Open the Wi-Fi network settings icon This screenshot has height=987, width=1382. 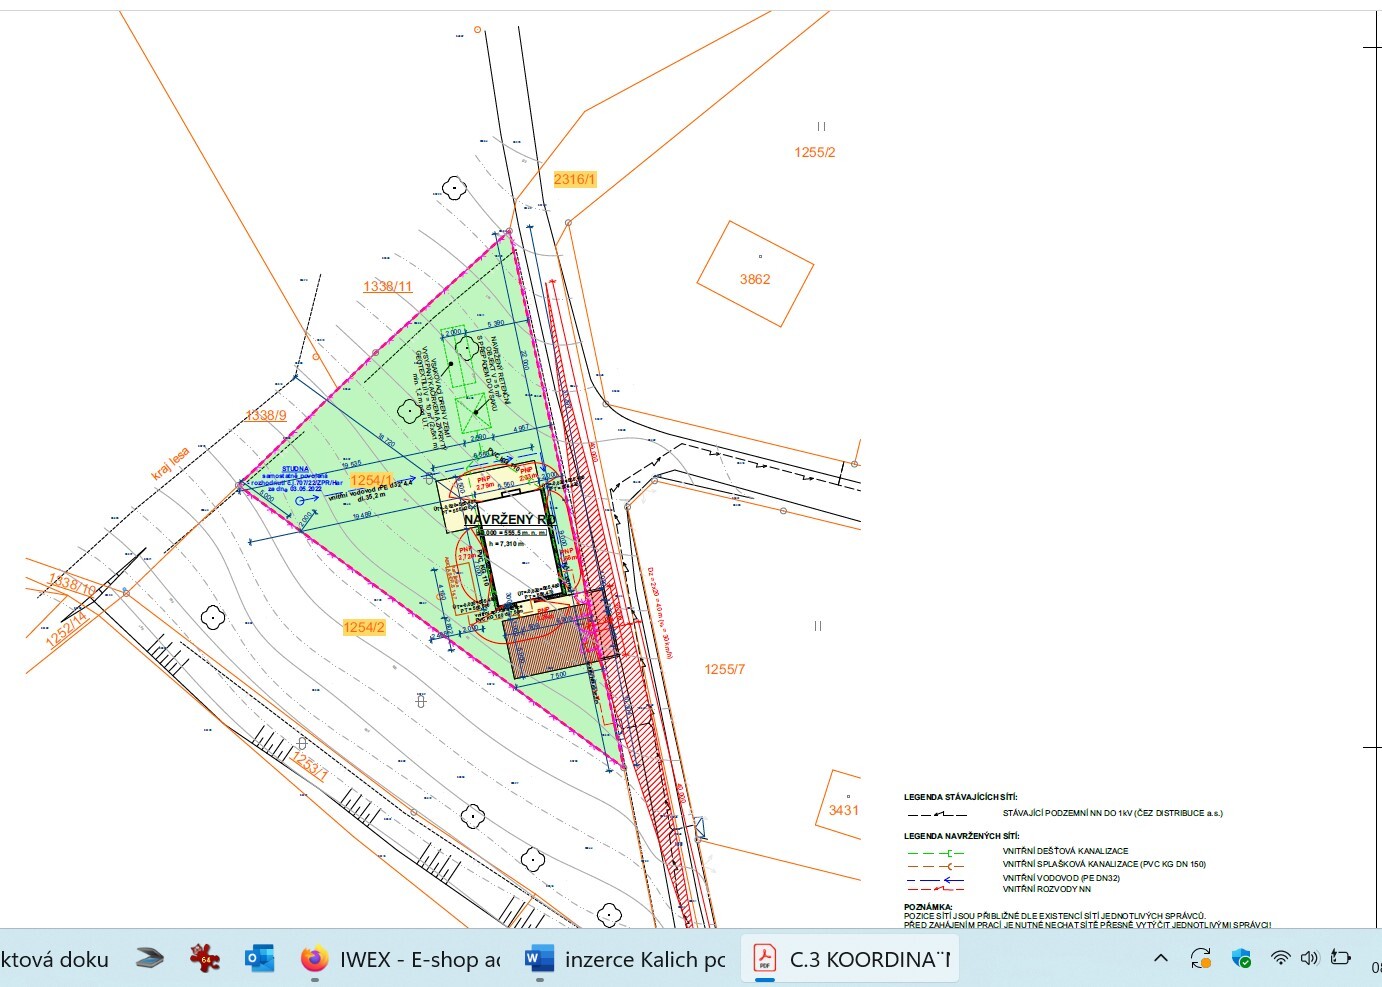click(x=1280, y=958)
